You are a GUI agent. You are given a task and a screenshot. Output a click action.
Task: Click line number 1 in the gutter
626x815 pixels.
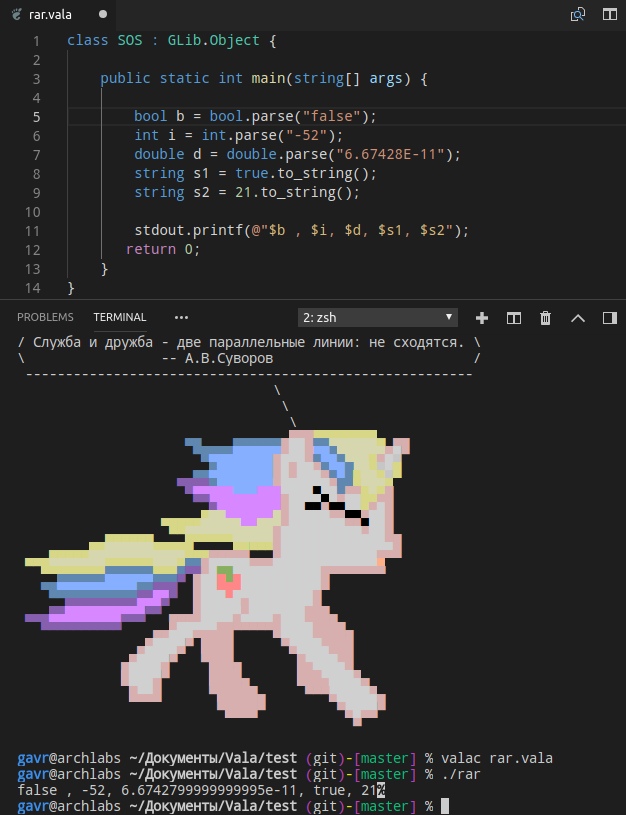[36, 41]
